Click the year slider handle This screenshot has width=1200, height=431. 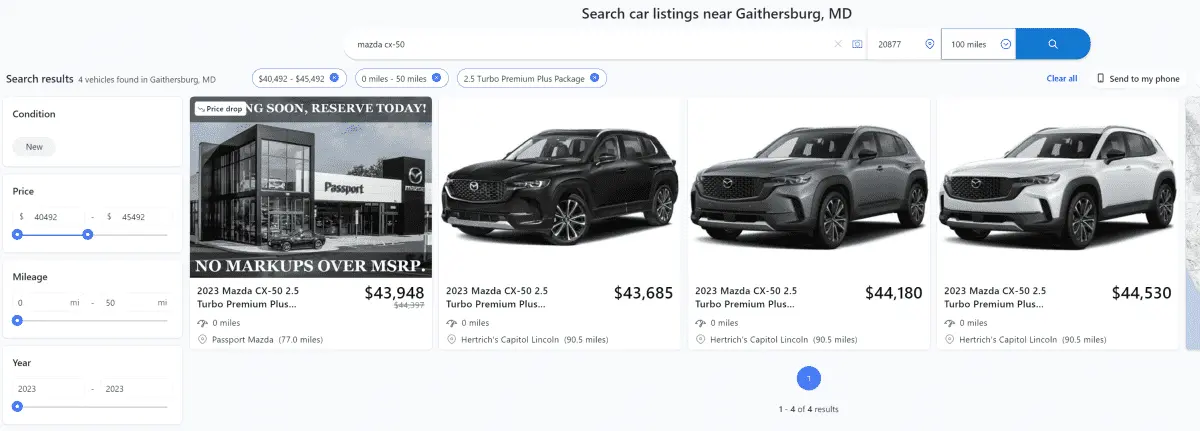pos(17,407)
